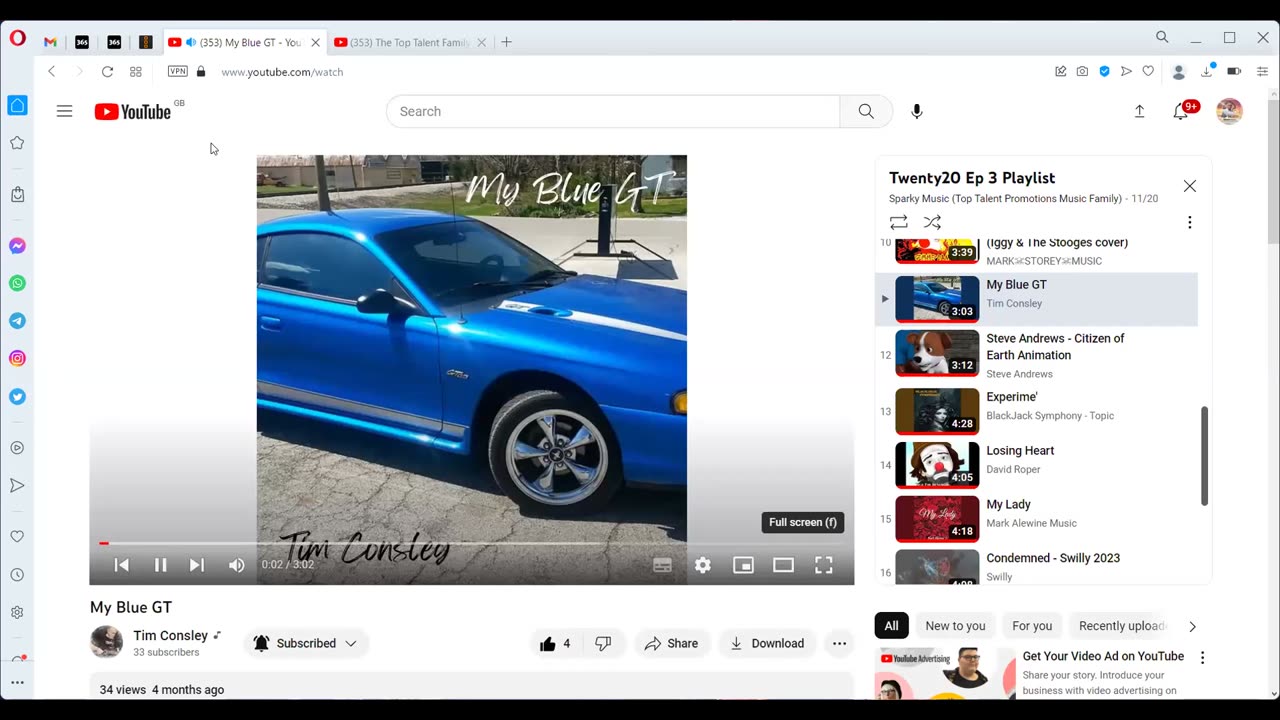Like this video
The width and height of the screenshot is (1280, 720).
click(x=556, y=643)
